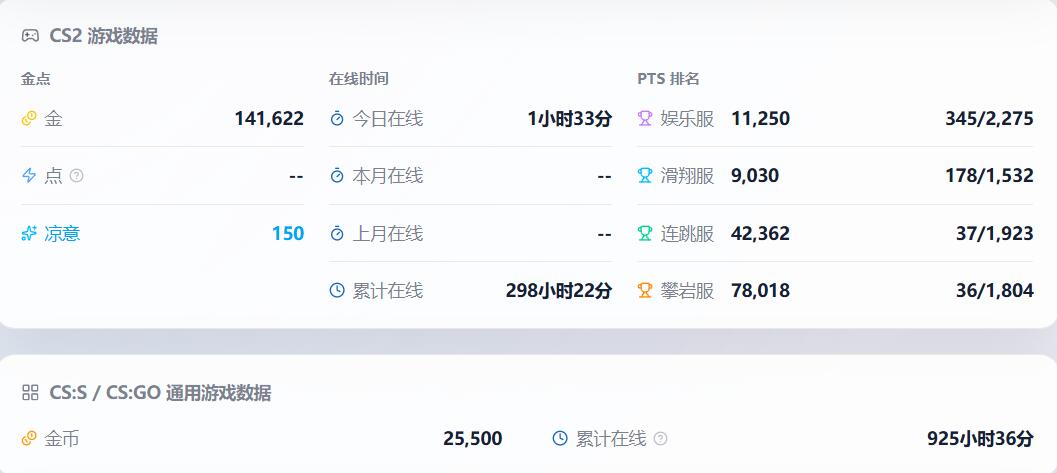The width and height of the screenshot is (1057, 473).
Task: Click the blue 150 凉意 value
Action: [288, 234]
